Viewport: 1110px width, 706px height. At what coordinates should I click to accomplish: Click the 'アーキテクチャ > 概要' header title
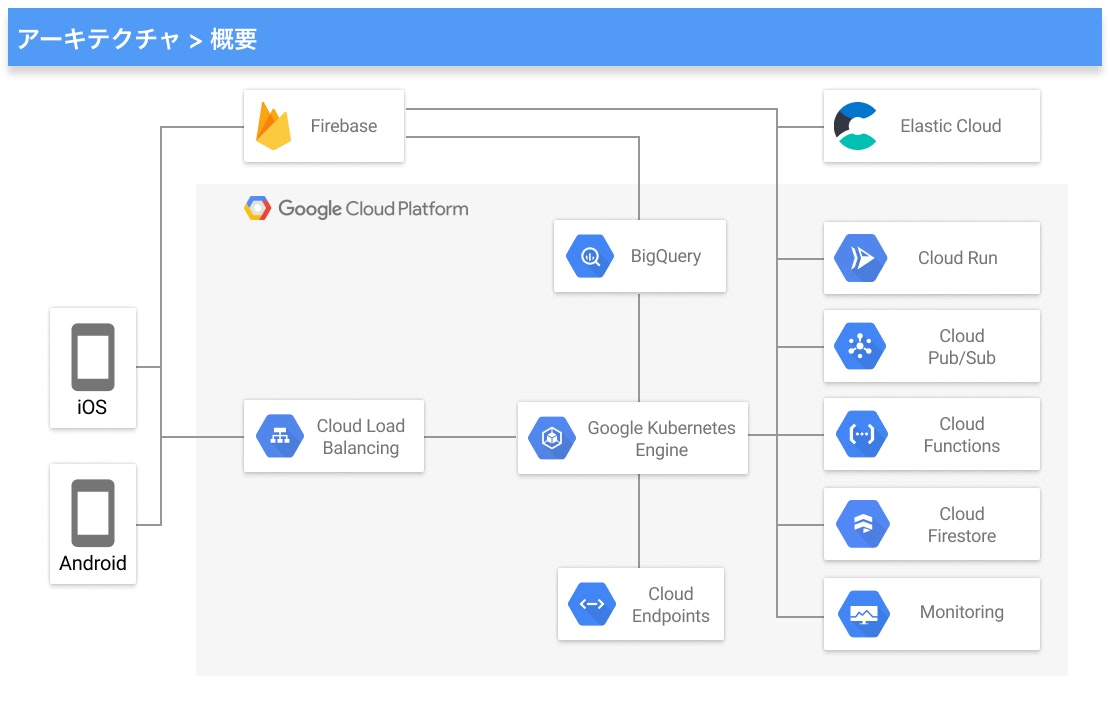pos(137,39)
